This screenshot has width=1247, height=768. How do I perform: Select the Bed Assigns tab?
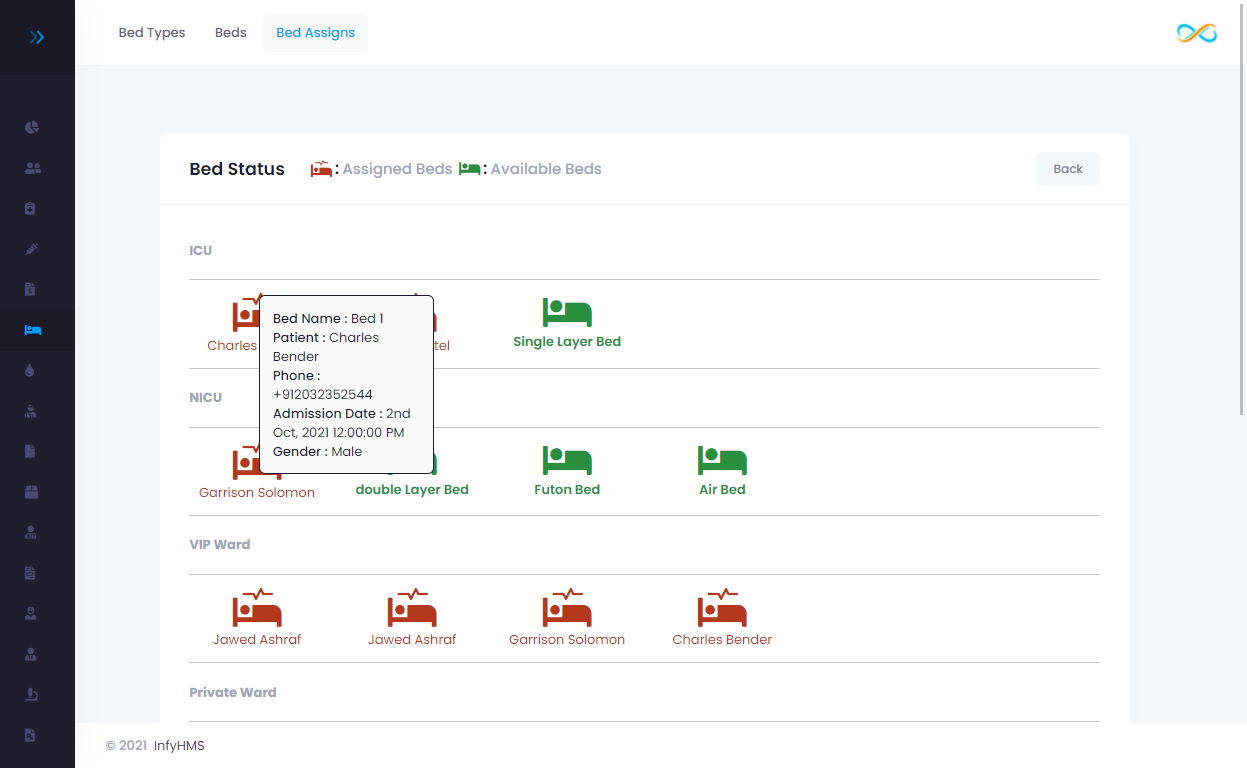point(315,32)
